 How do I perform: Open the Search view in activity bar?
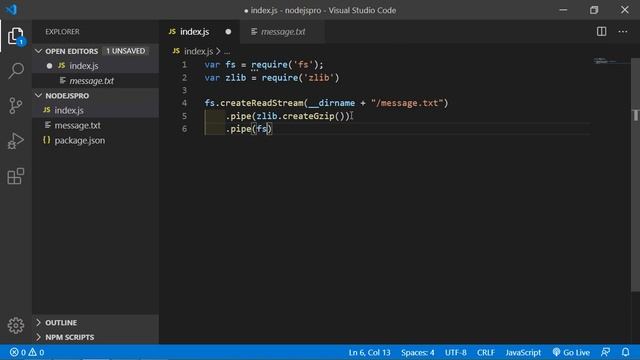(x=16, y=71)
